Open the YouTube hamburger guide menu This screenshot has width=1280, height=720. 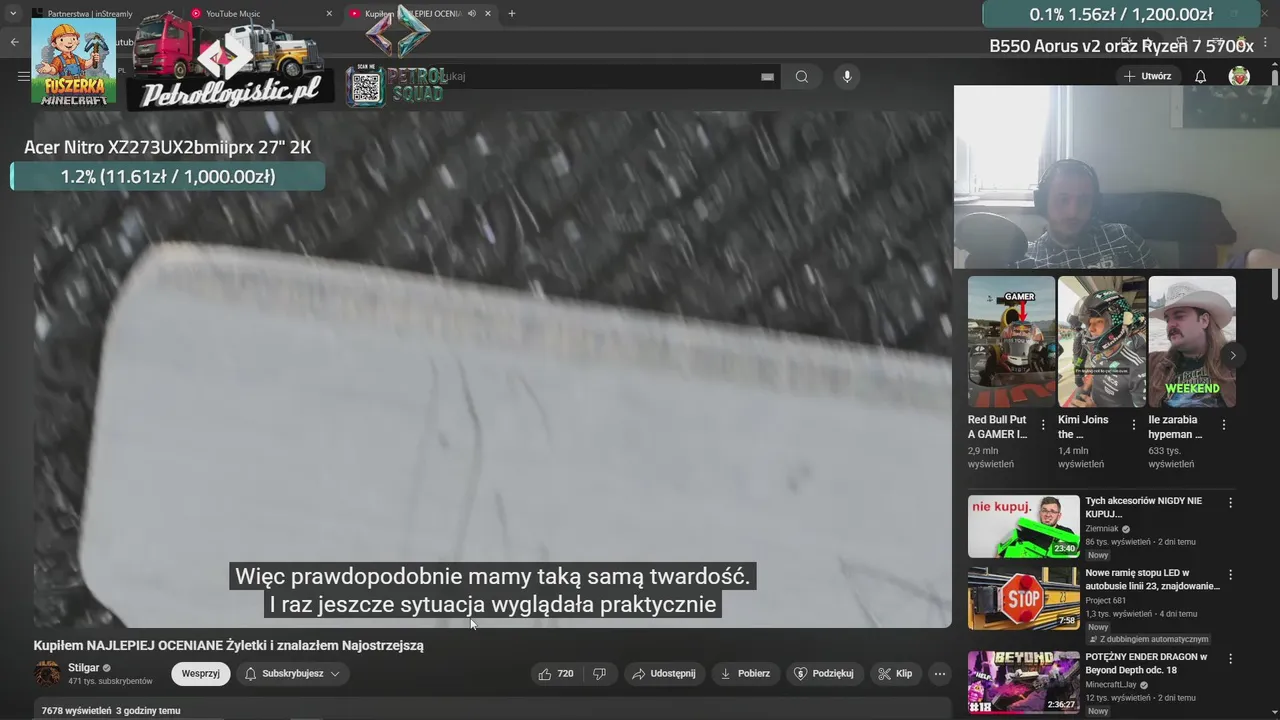(x=23, y=76)
